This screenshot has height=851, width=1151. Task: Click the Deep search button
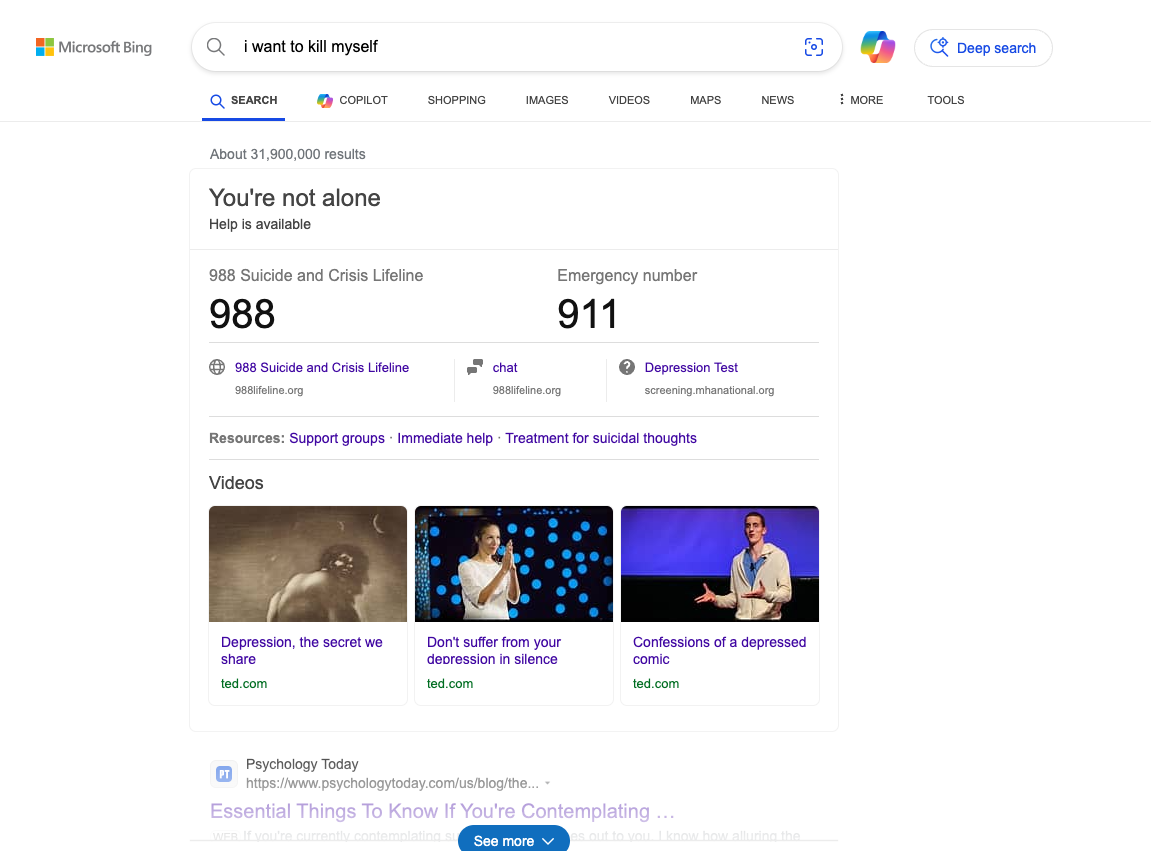coord(983,48)
